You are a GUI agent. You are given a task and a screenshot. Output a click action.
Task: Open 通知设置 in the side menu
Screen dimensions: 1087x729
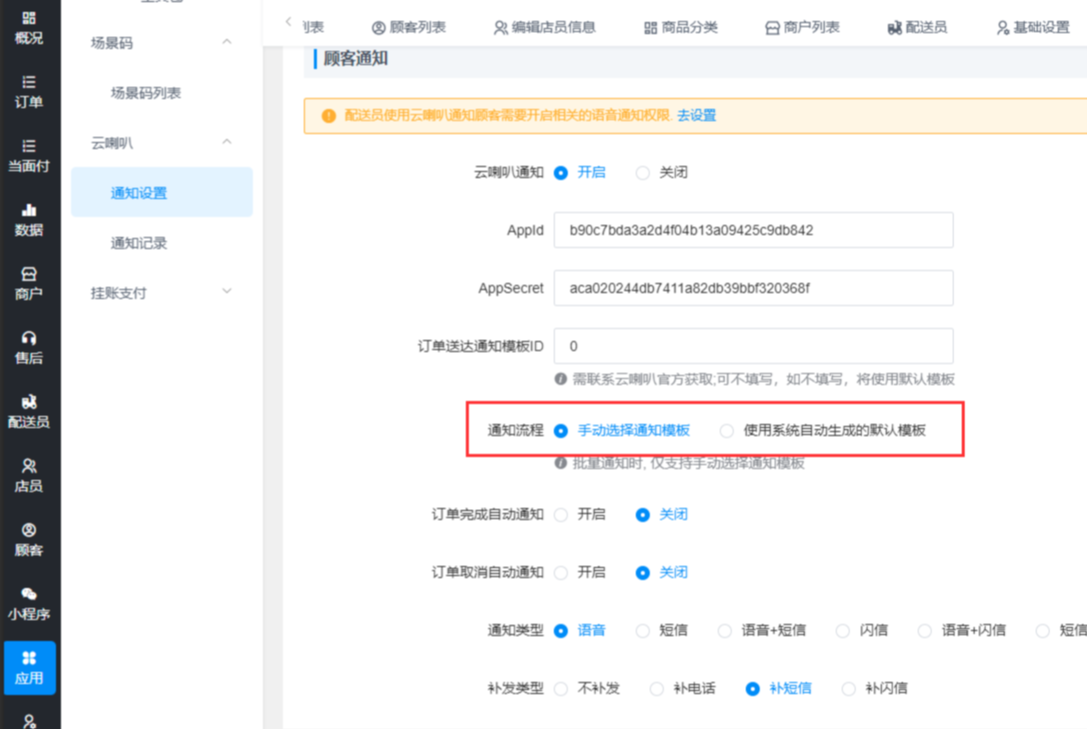(x=162, y=192)
